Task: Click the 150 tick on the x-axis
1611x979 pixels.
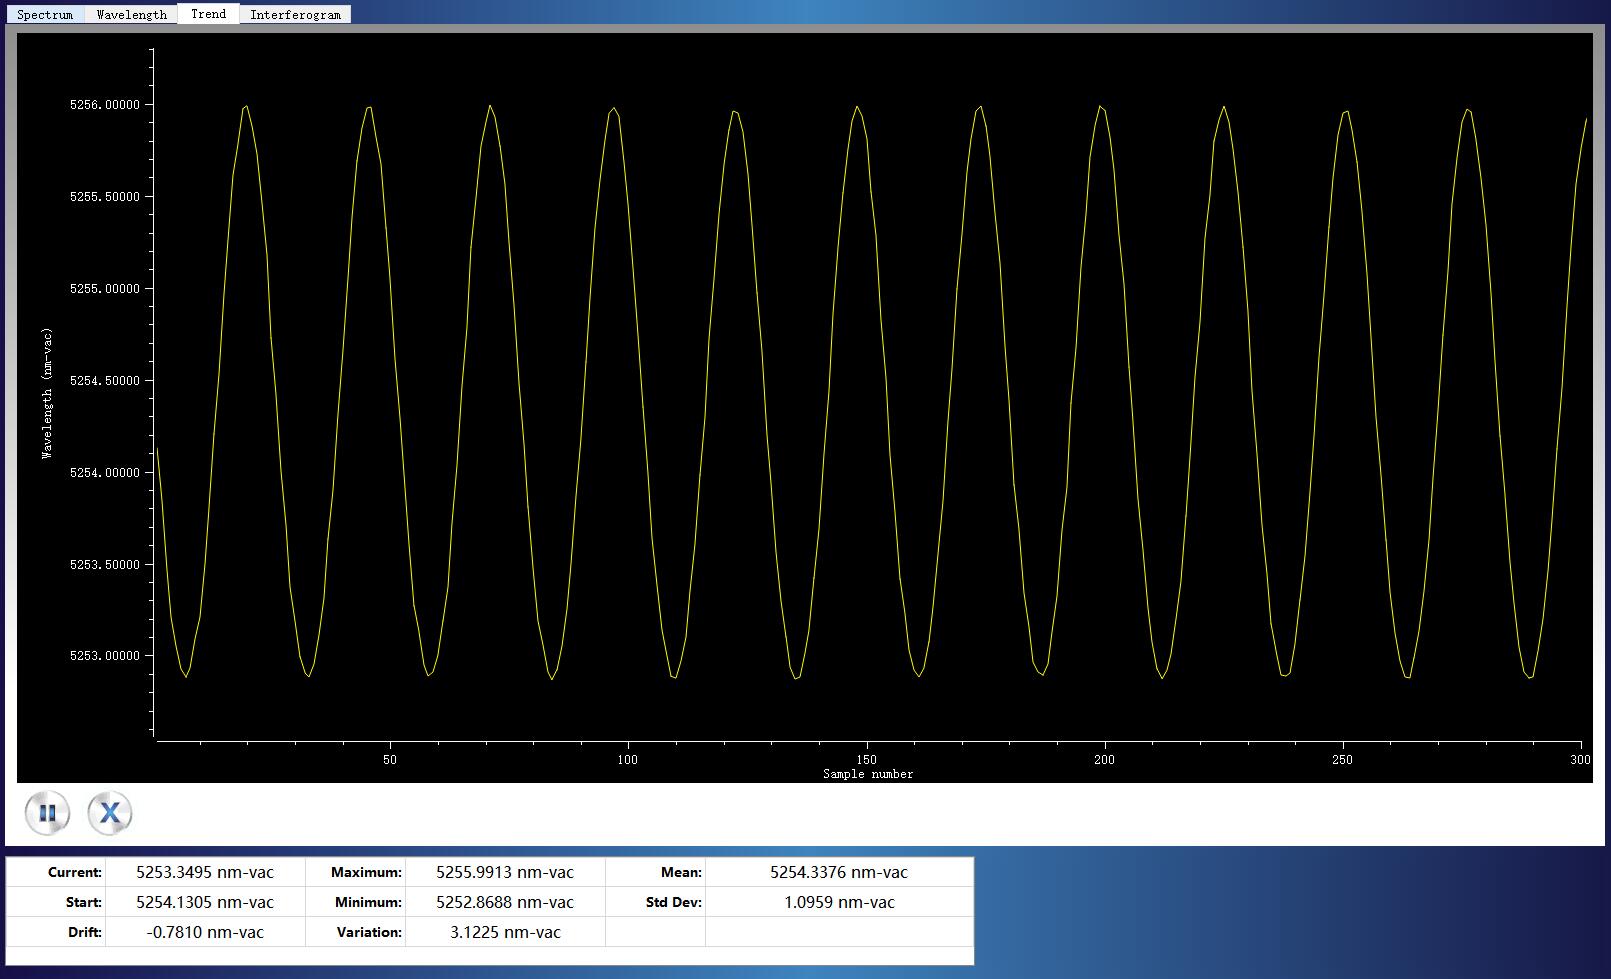Action: (867, 760)
